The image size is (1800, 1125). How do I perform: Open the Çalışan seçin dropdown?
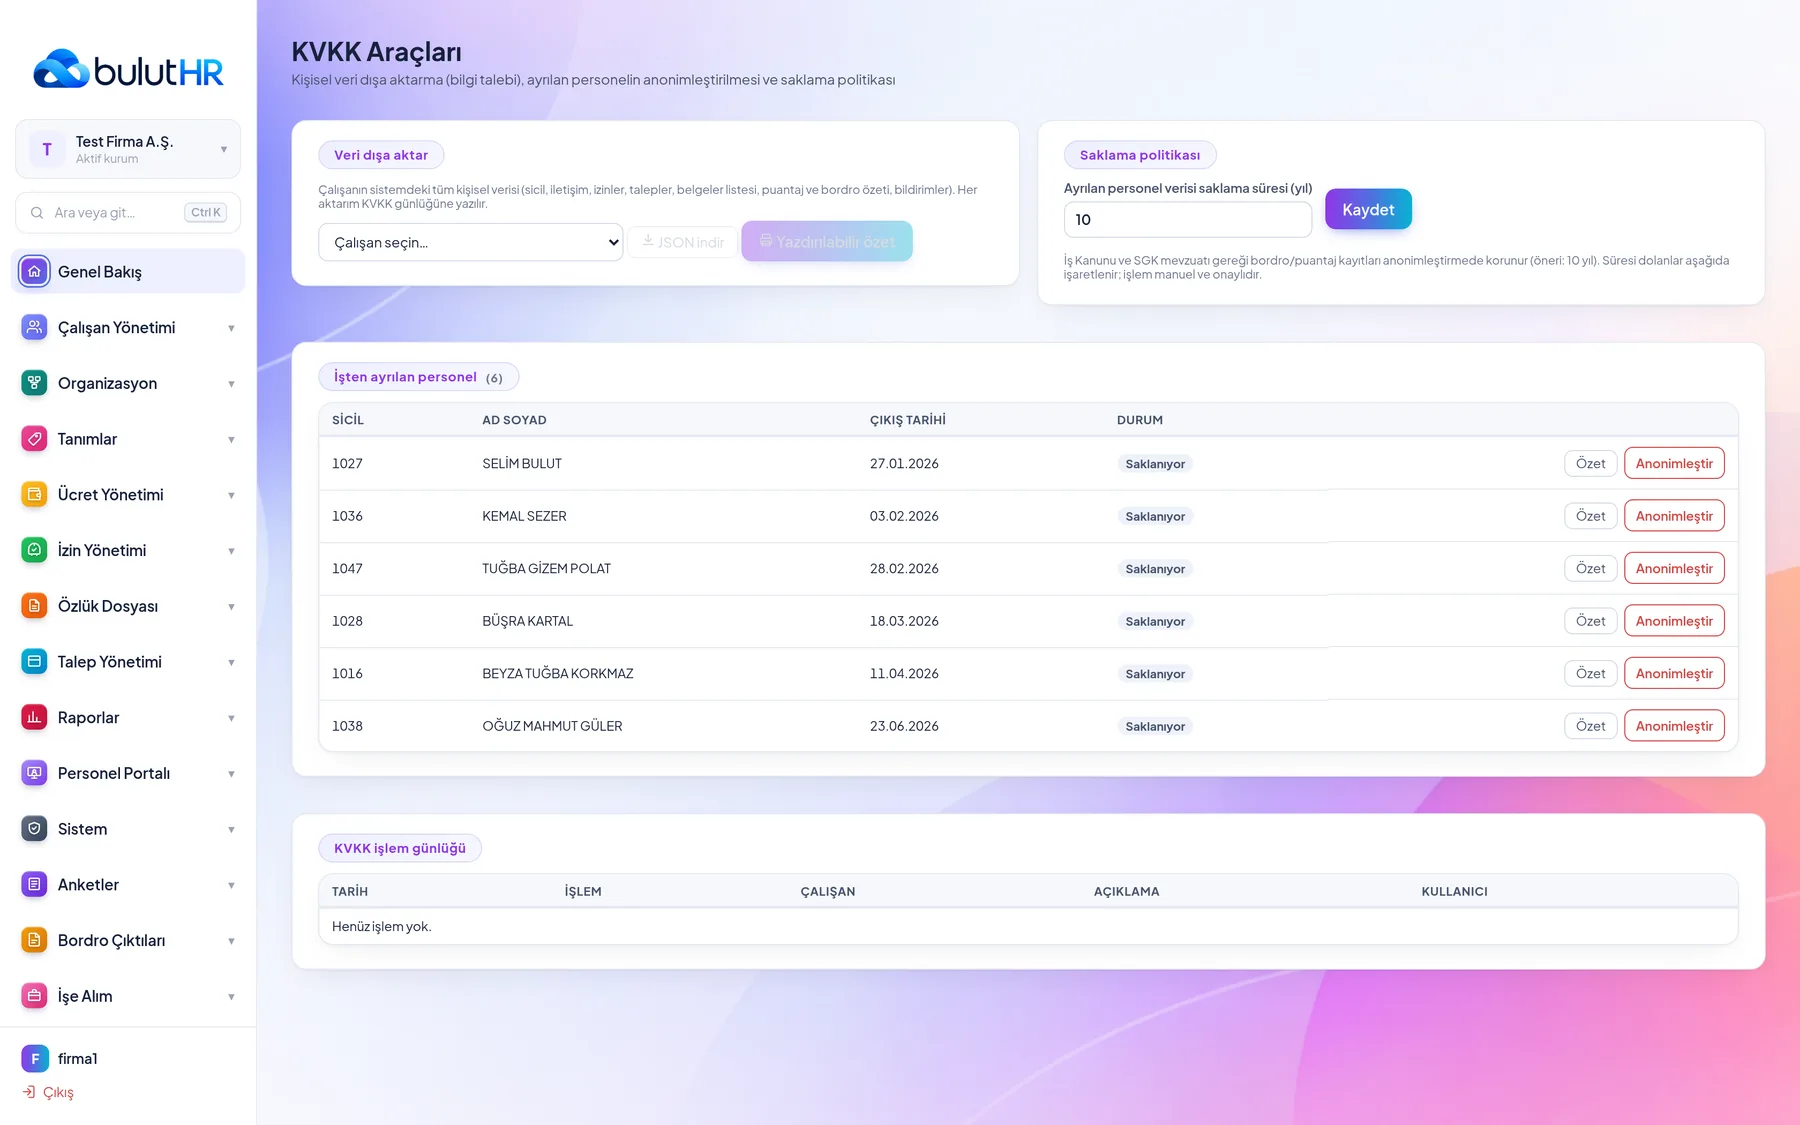tap(471, 242)
